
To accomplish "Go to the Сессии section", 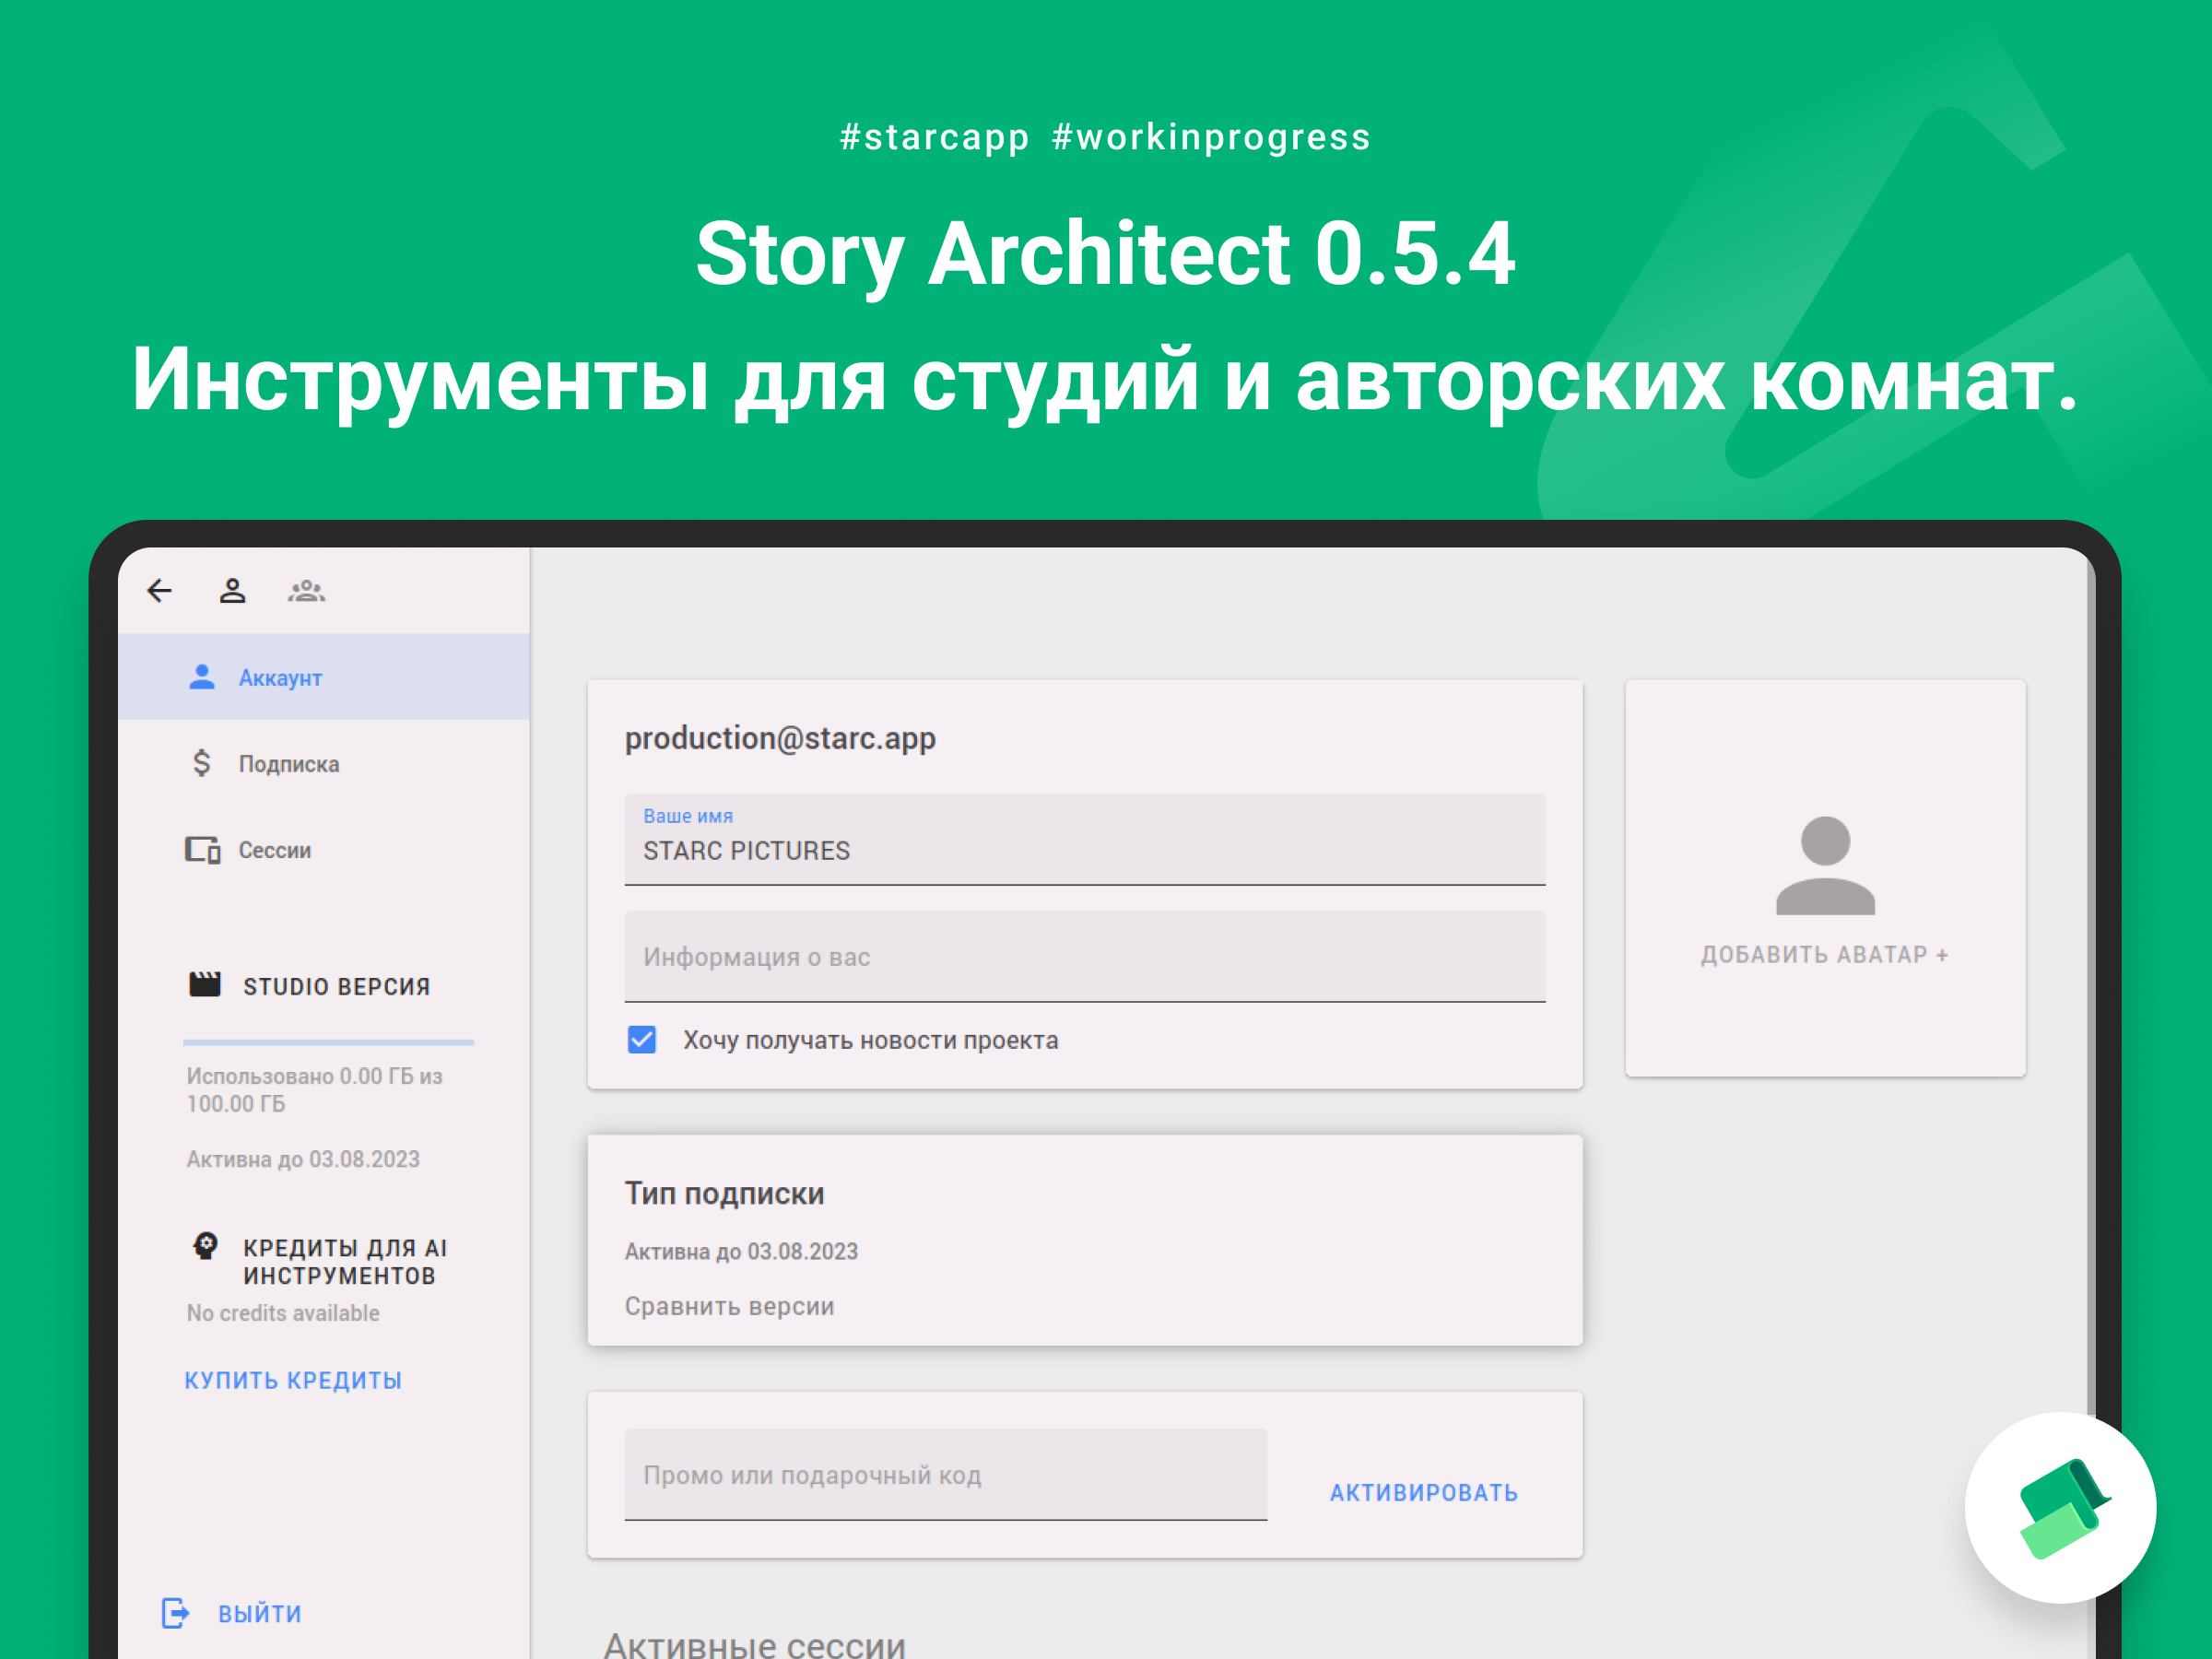I will (x=324, y=850).
